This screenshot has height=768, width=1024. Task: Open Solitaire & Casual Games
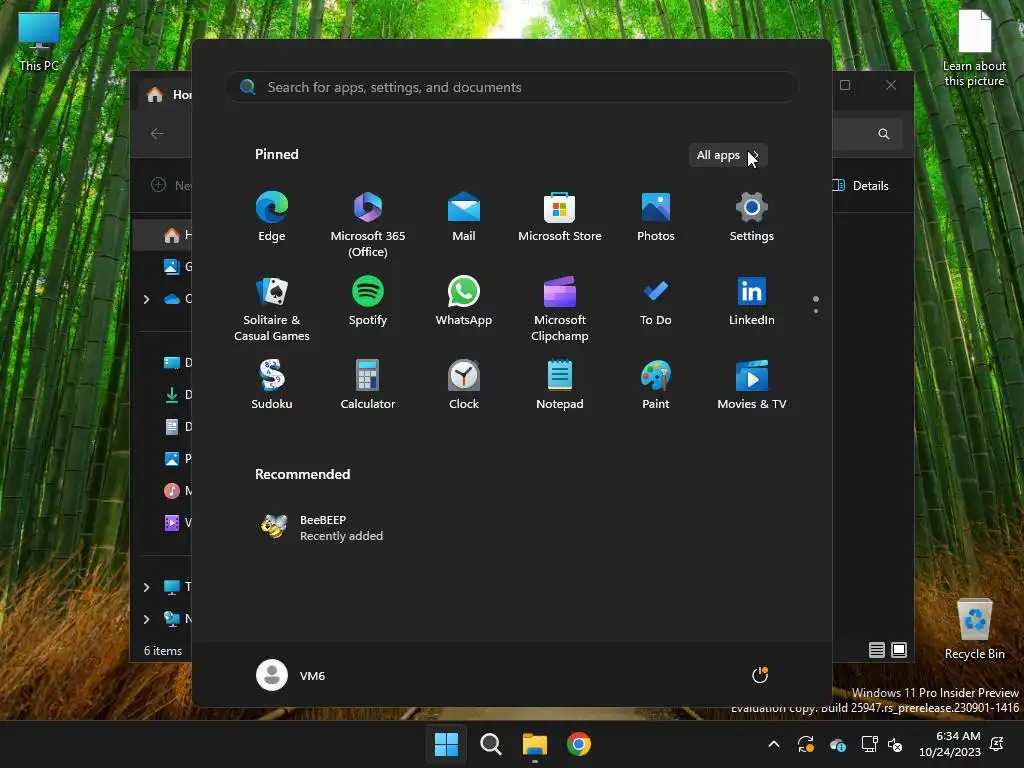pyautogui.click(x=272, y=308)
